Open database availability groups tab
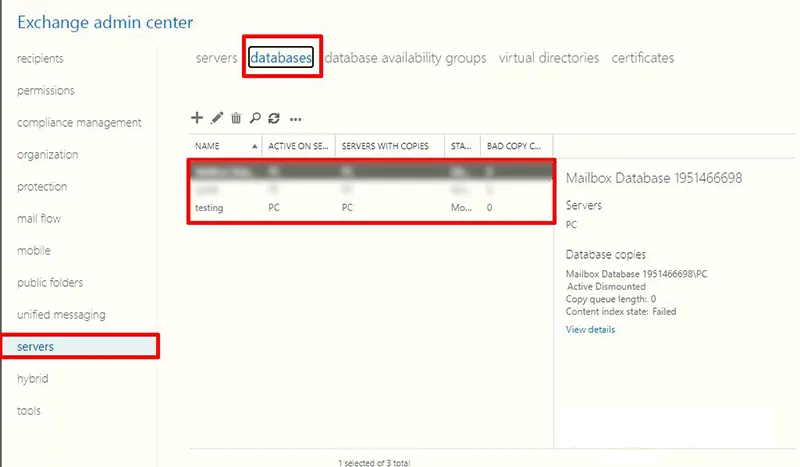The height and width of the screenshot is (467, 800). 406,58
